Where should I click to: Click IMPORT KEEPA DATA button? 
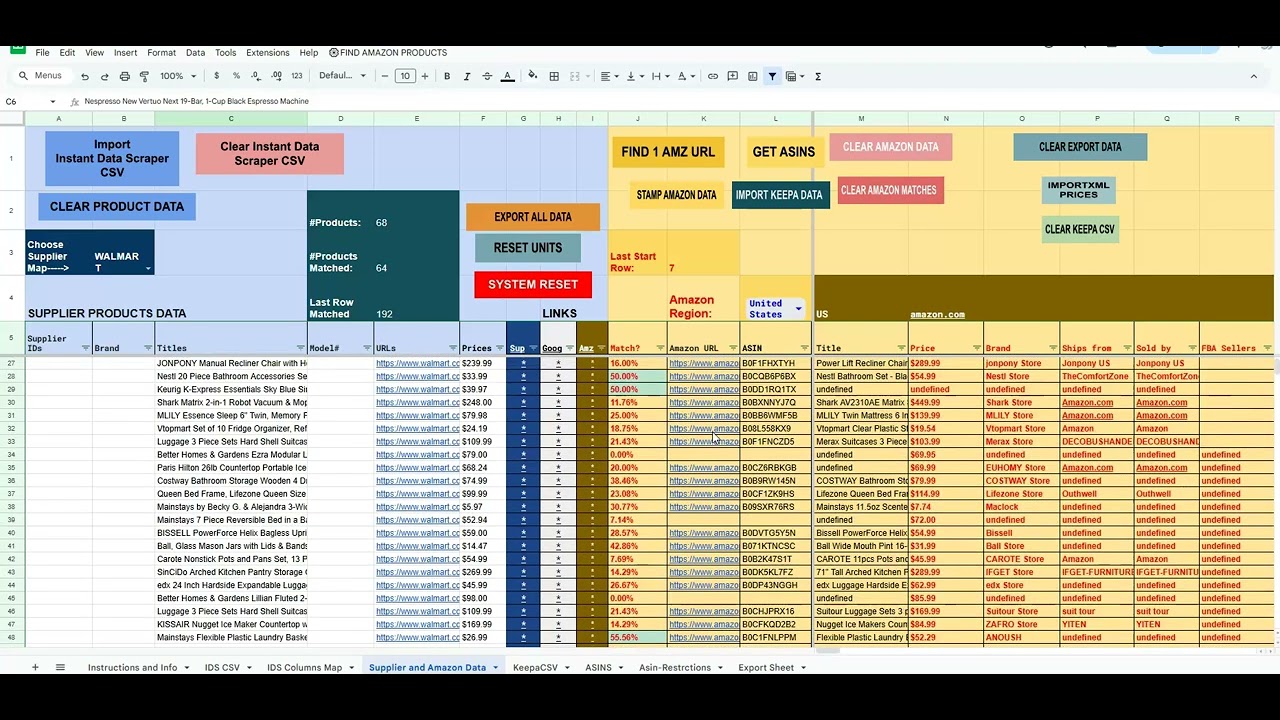tap(779, 195)
